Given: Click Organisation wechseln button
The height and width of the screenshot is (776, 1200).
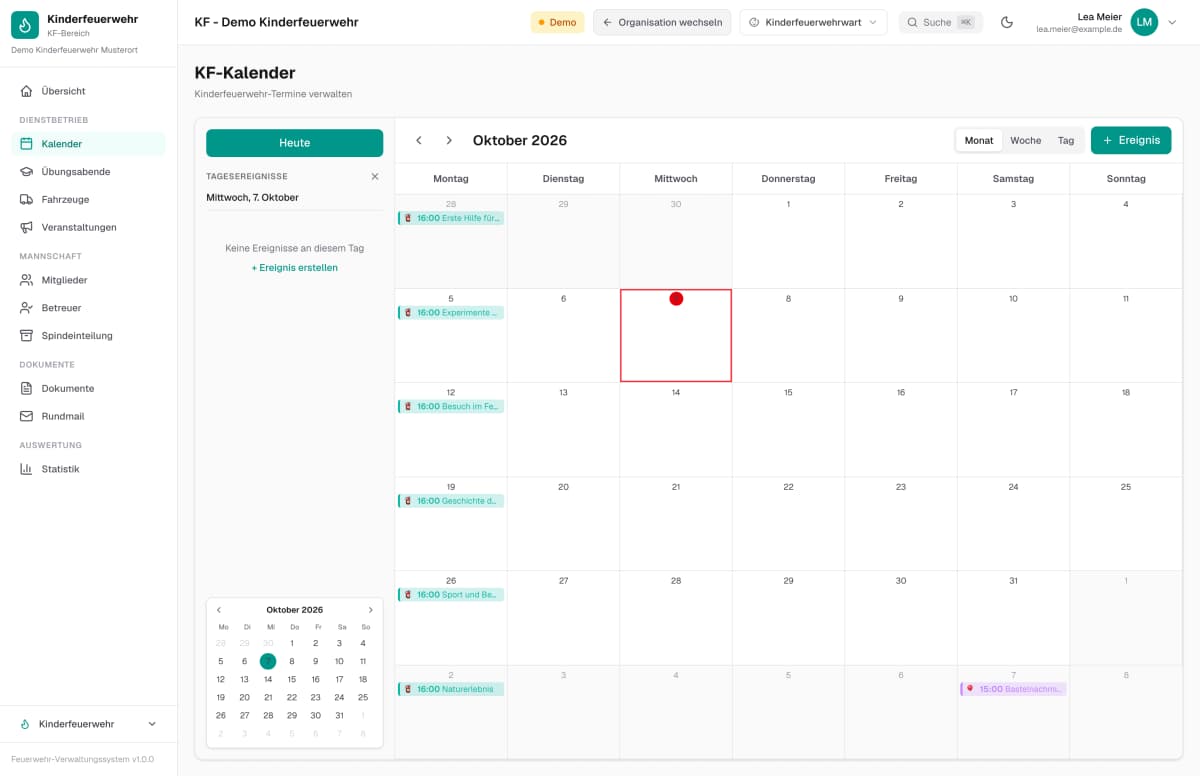Looking at the screenshot, I should point(662,22).
